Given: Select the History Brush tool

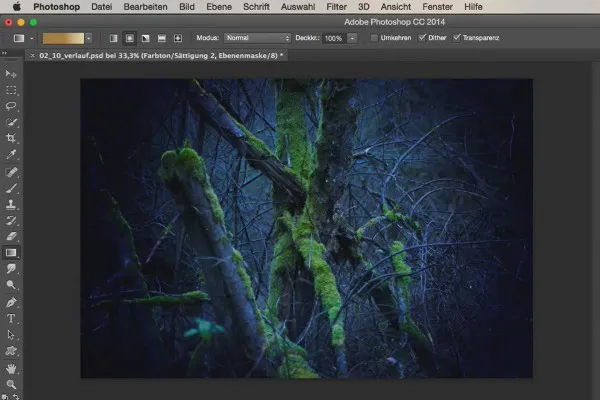Looking at the screenshot, I should (x=11, y=220).
